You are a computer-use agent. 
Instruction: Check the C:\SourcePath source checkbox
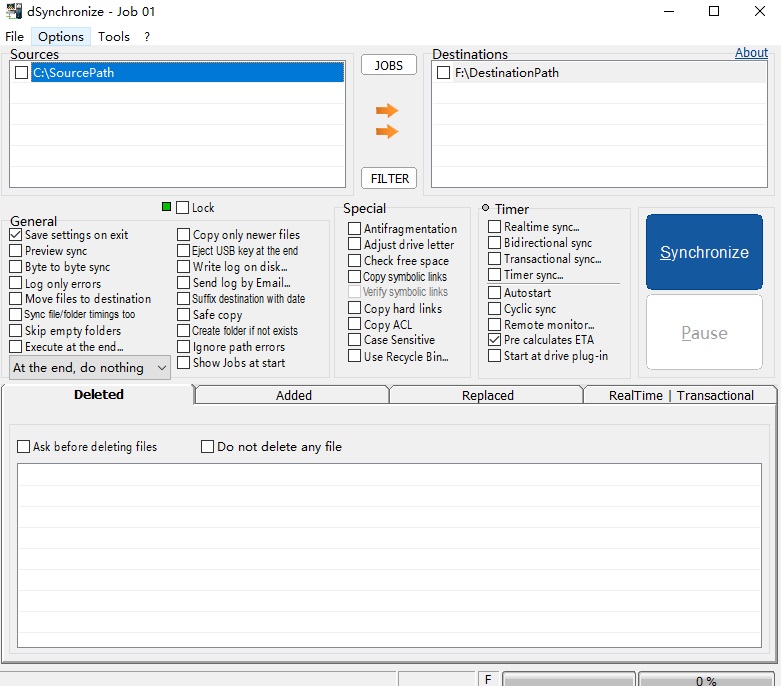21,73
